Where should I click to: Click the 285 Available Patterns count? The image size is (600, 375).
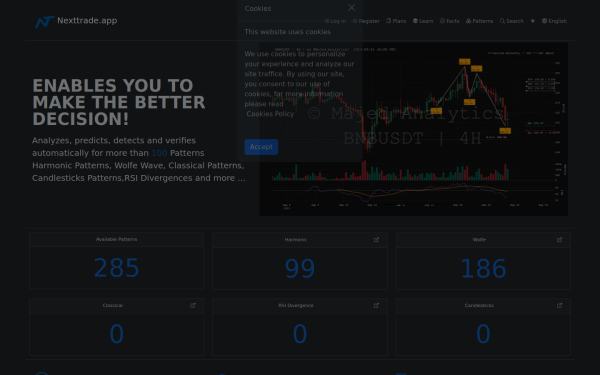(116, 268)
